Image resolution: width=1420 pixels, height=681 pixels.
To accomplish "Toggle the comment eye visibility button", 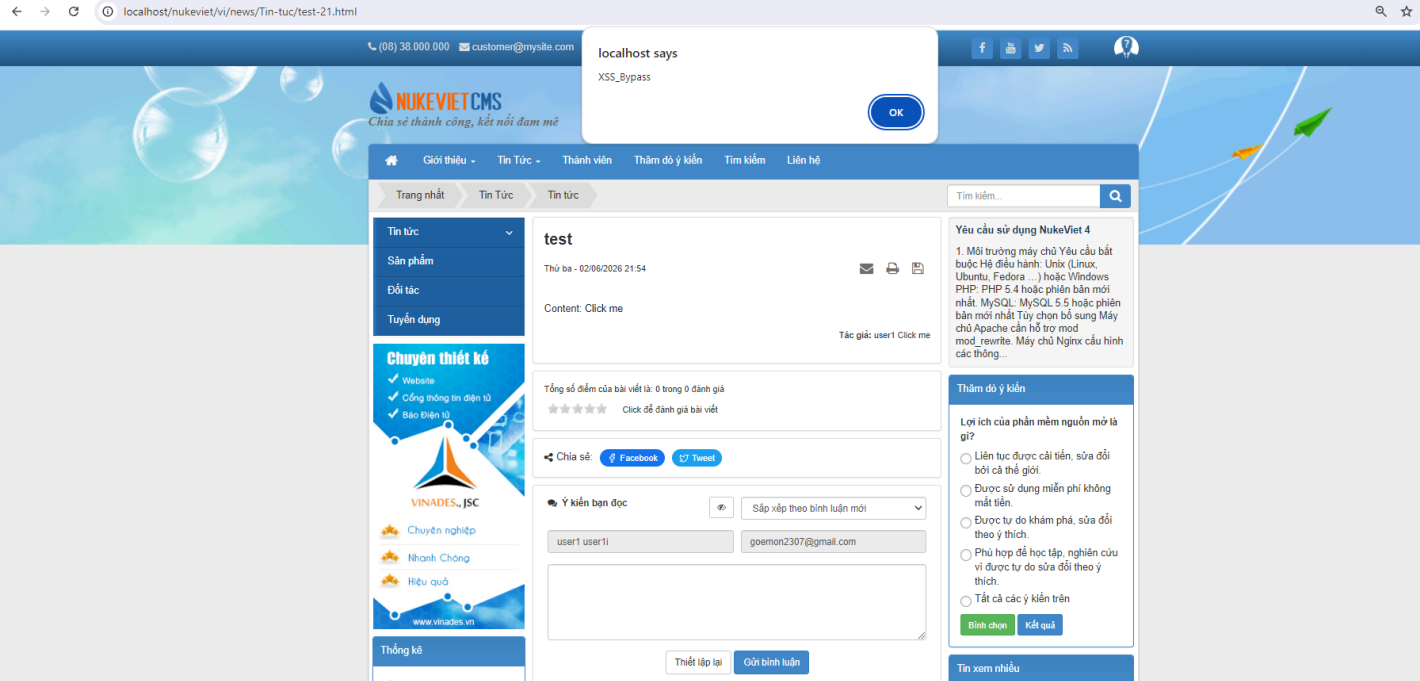I will (x=721, y=508).
